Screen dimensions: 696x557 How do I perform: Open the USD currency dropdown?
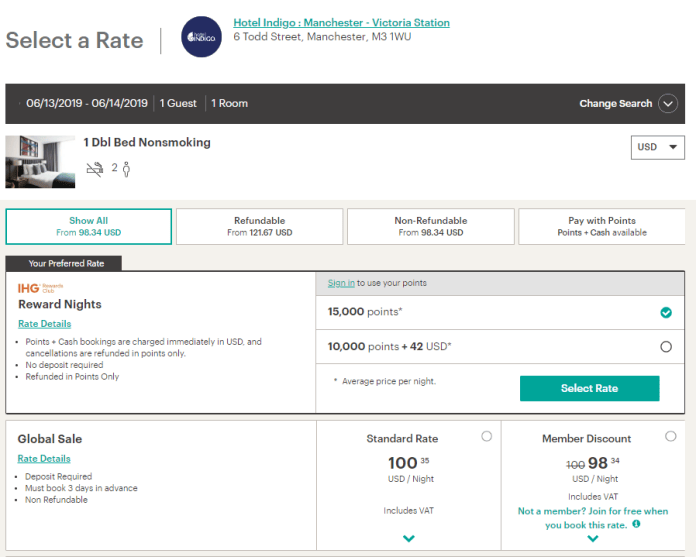[x=657, y=147]
